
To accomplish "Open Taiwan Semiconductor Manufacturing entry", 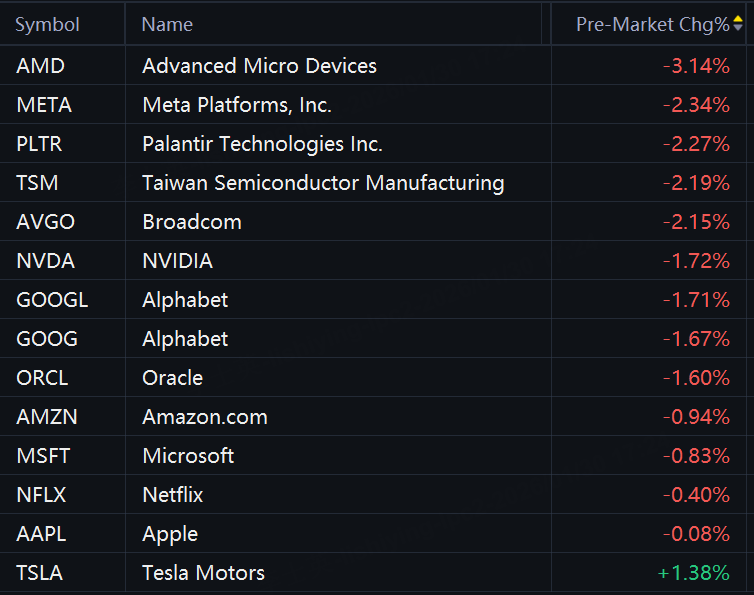I will [323, 183].
